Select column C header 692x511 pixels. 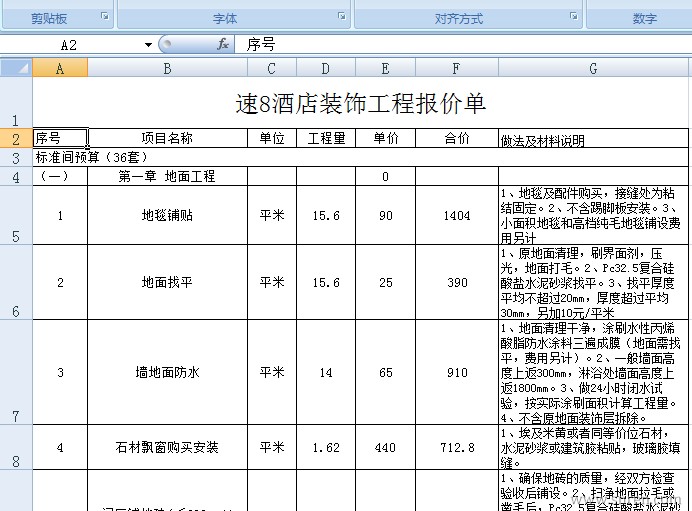click(x=272, y=68)
